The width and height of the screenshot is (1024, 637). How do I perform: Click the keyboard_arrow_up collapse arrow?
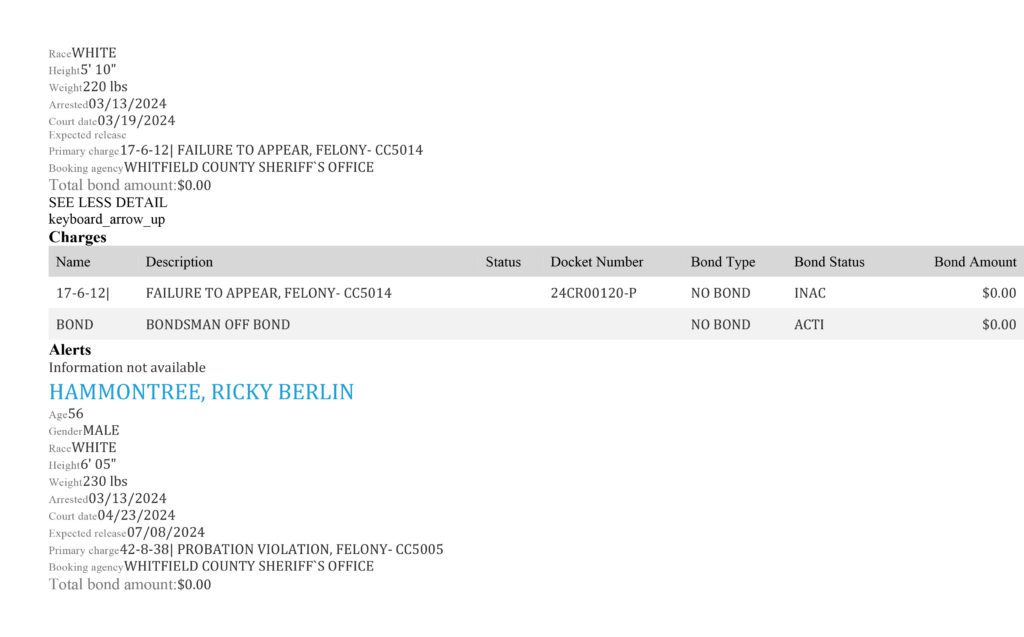(106, 220)
